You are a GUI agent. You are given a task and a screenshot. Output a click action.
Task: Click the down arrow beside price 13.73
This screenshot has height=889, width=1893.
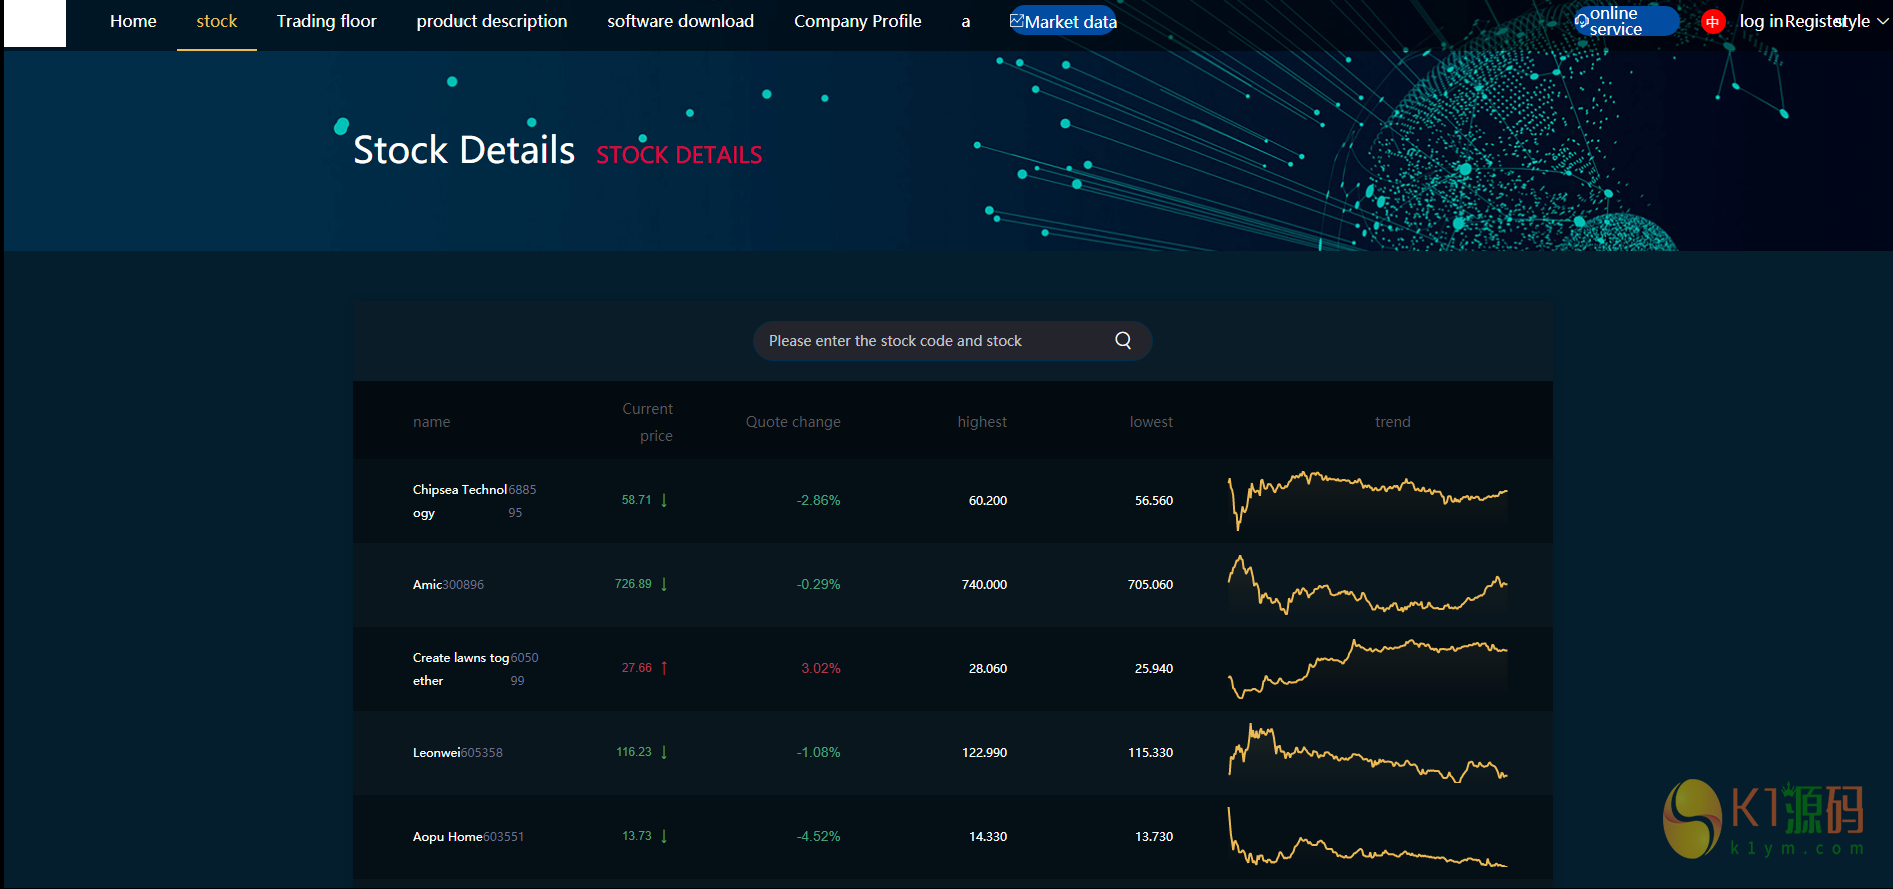pyautogui.click(x=664, y=836)
